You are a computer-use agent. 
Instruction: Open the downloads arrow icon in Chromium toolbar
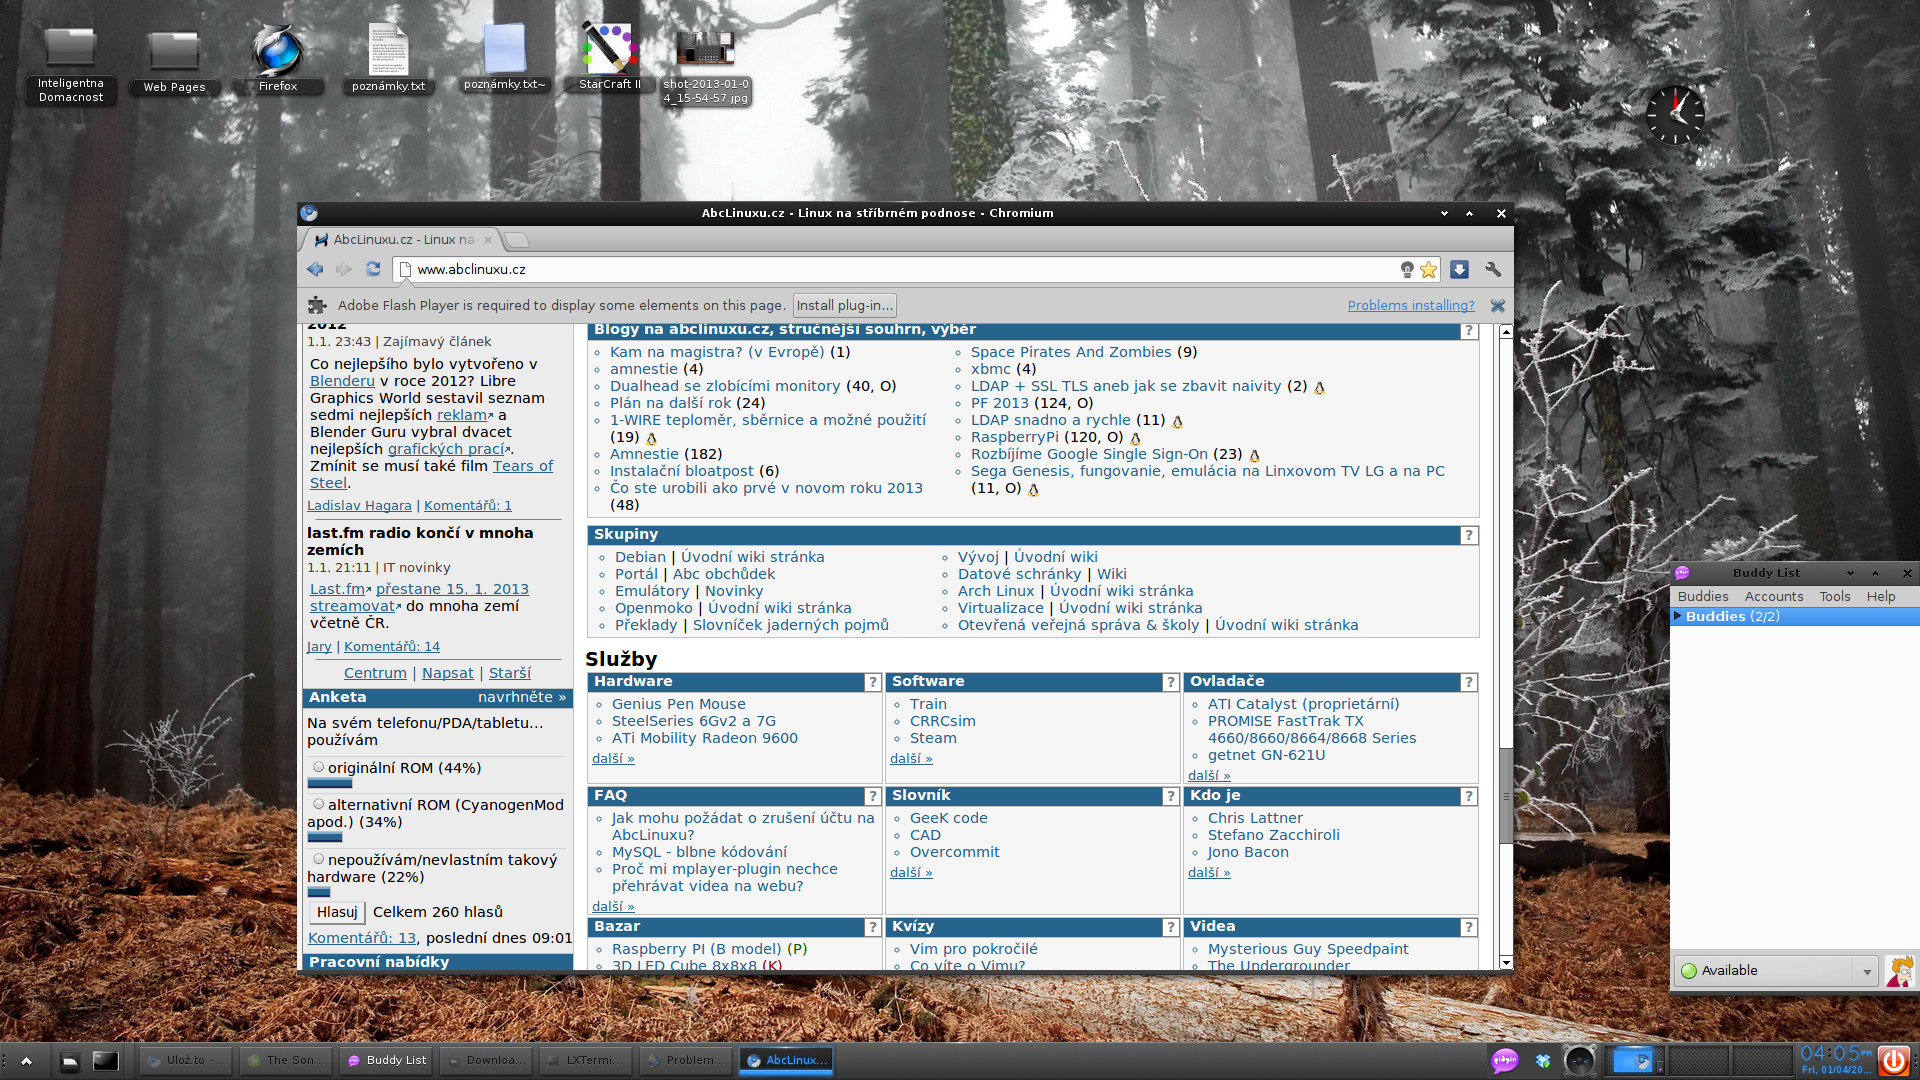(1459, 269)
